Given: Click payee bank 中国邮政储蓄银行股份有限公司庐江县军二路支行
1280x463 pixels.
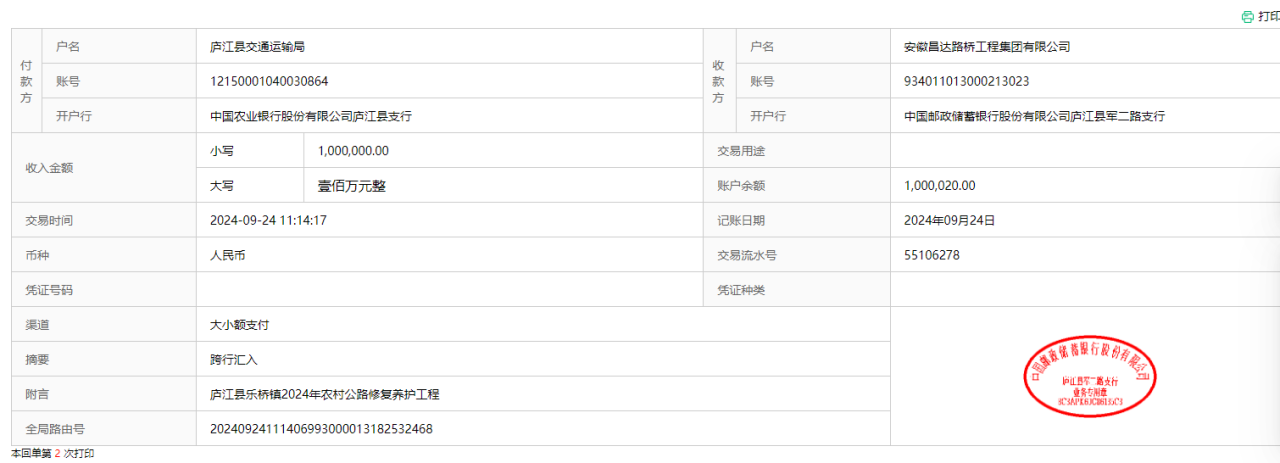Looking at the screenshot, I should pos(1034,116).
